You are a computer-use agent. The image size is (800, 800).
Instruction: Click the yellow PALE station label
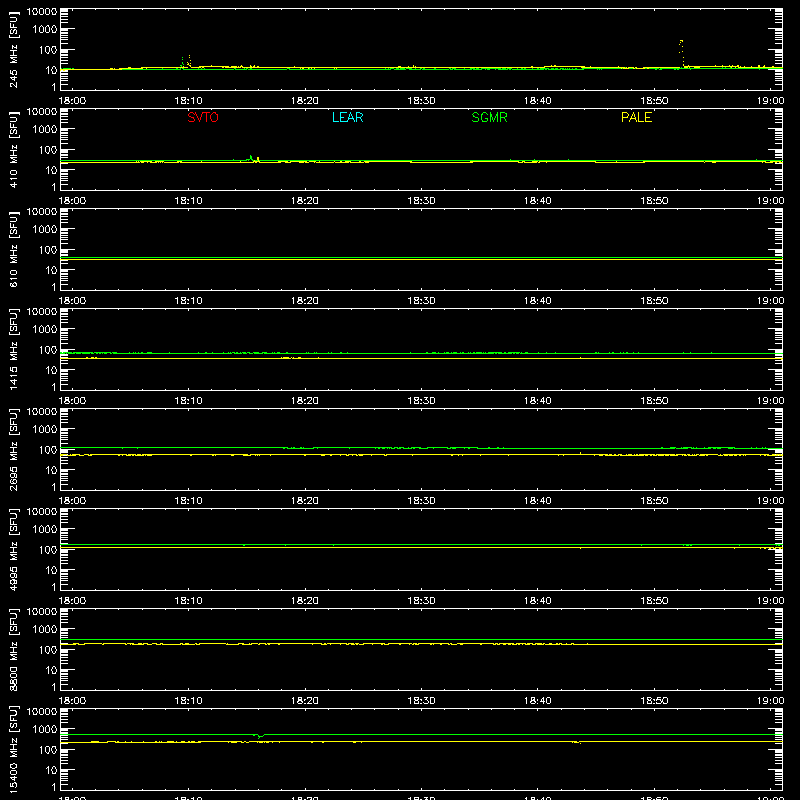click(636, 117)
